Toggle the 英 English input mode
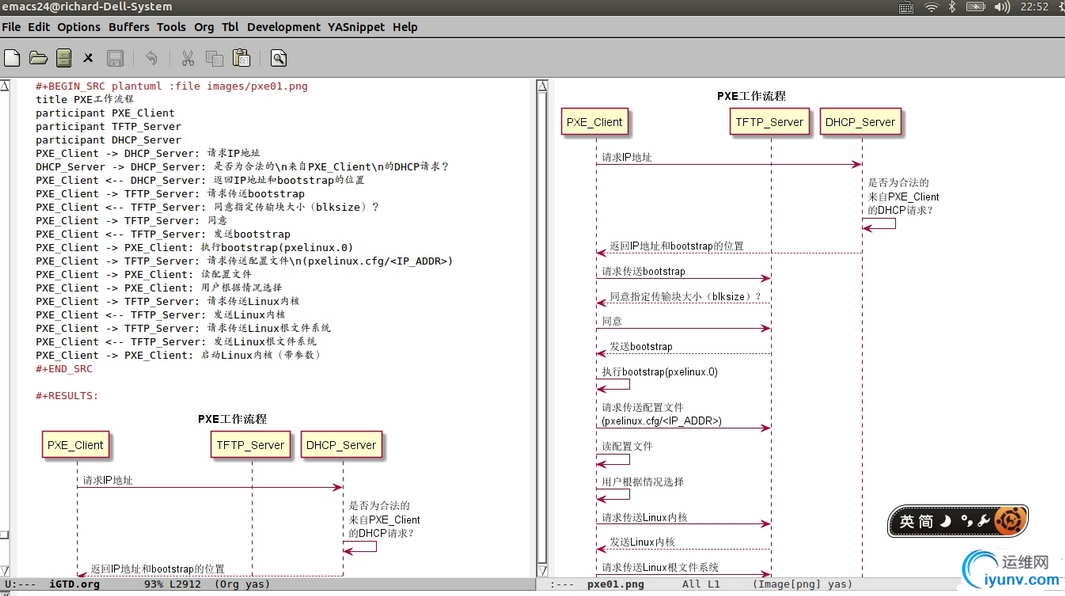1065x596 pixels. 906,521
